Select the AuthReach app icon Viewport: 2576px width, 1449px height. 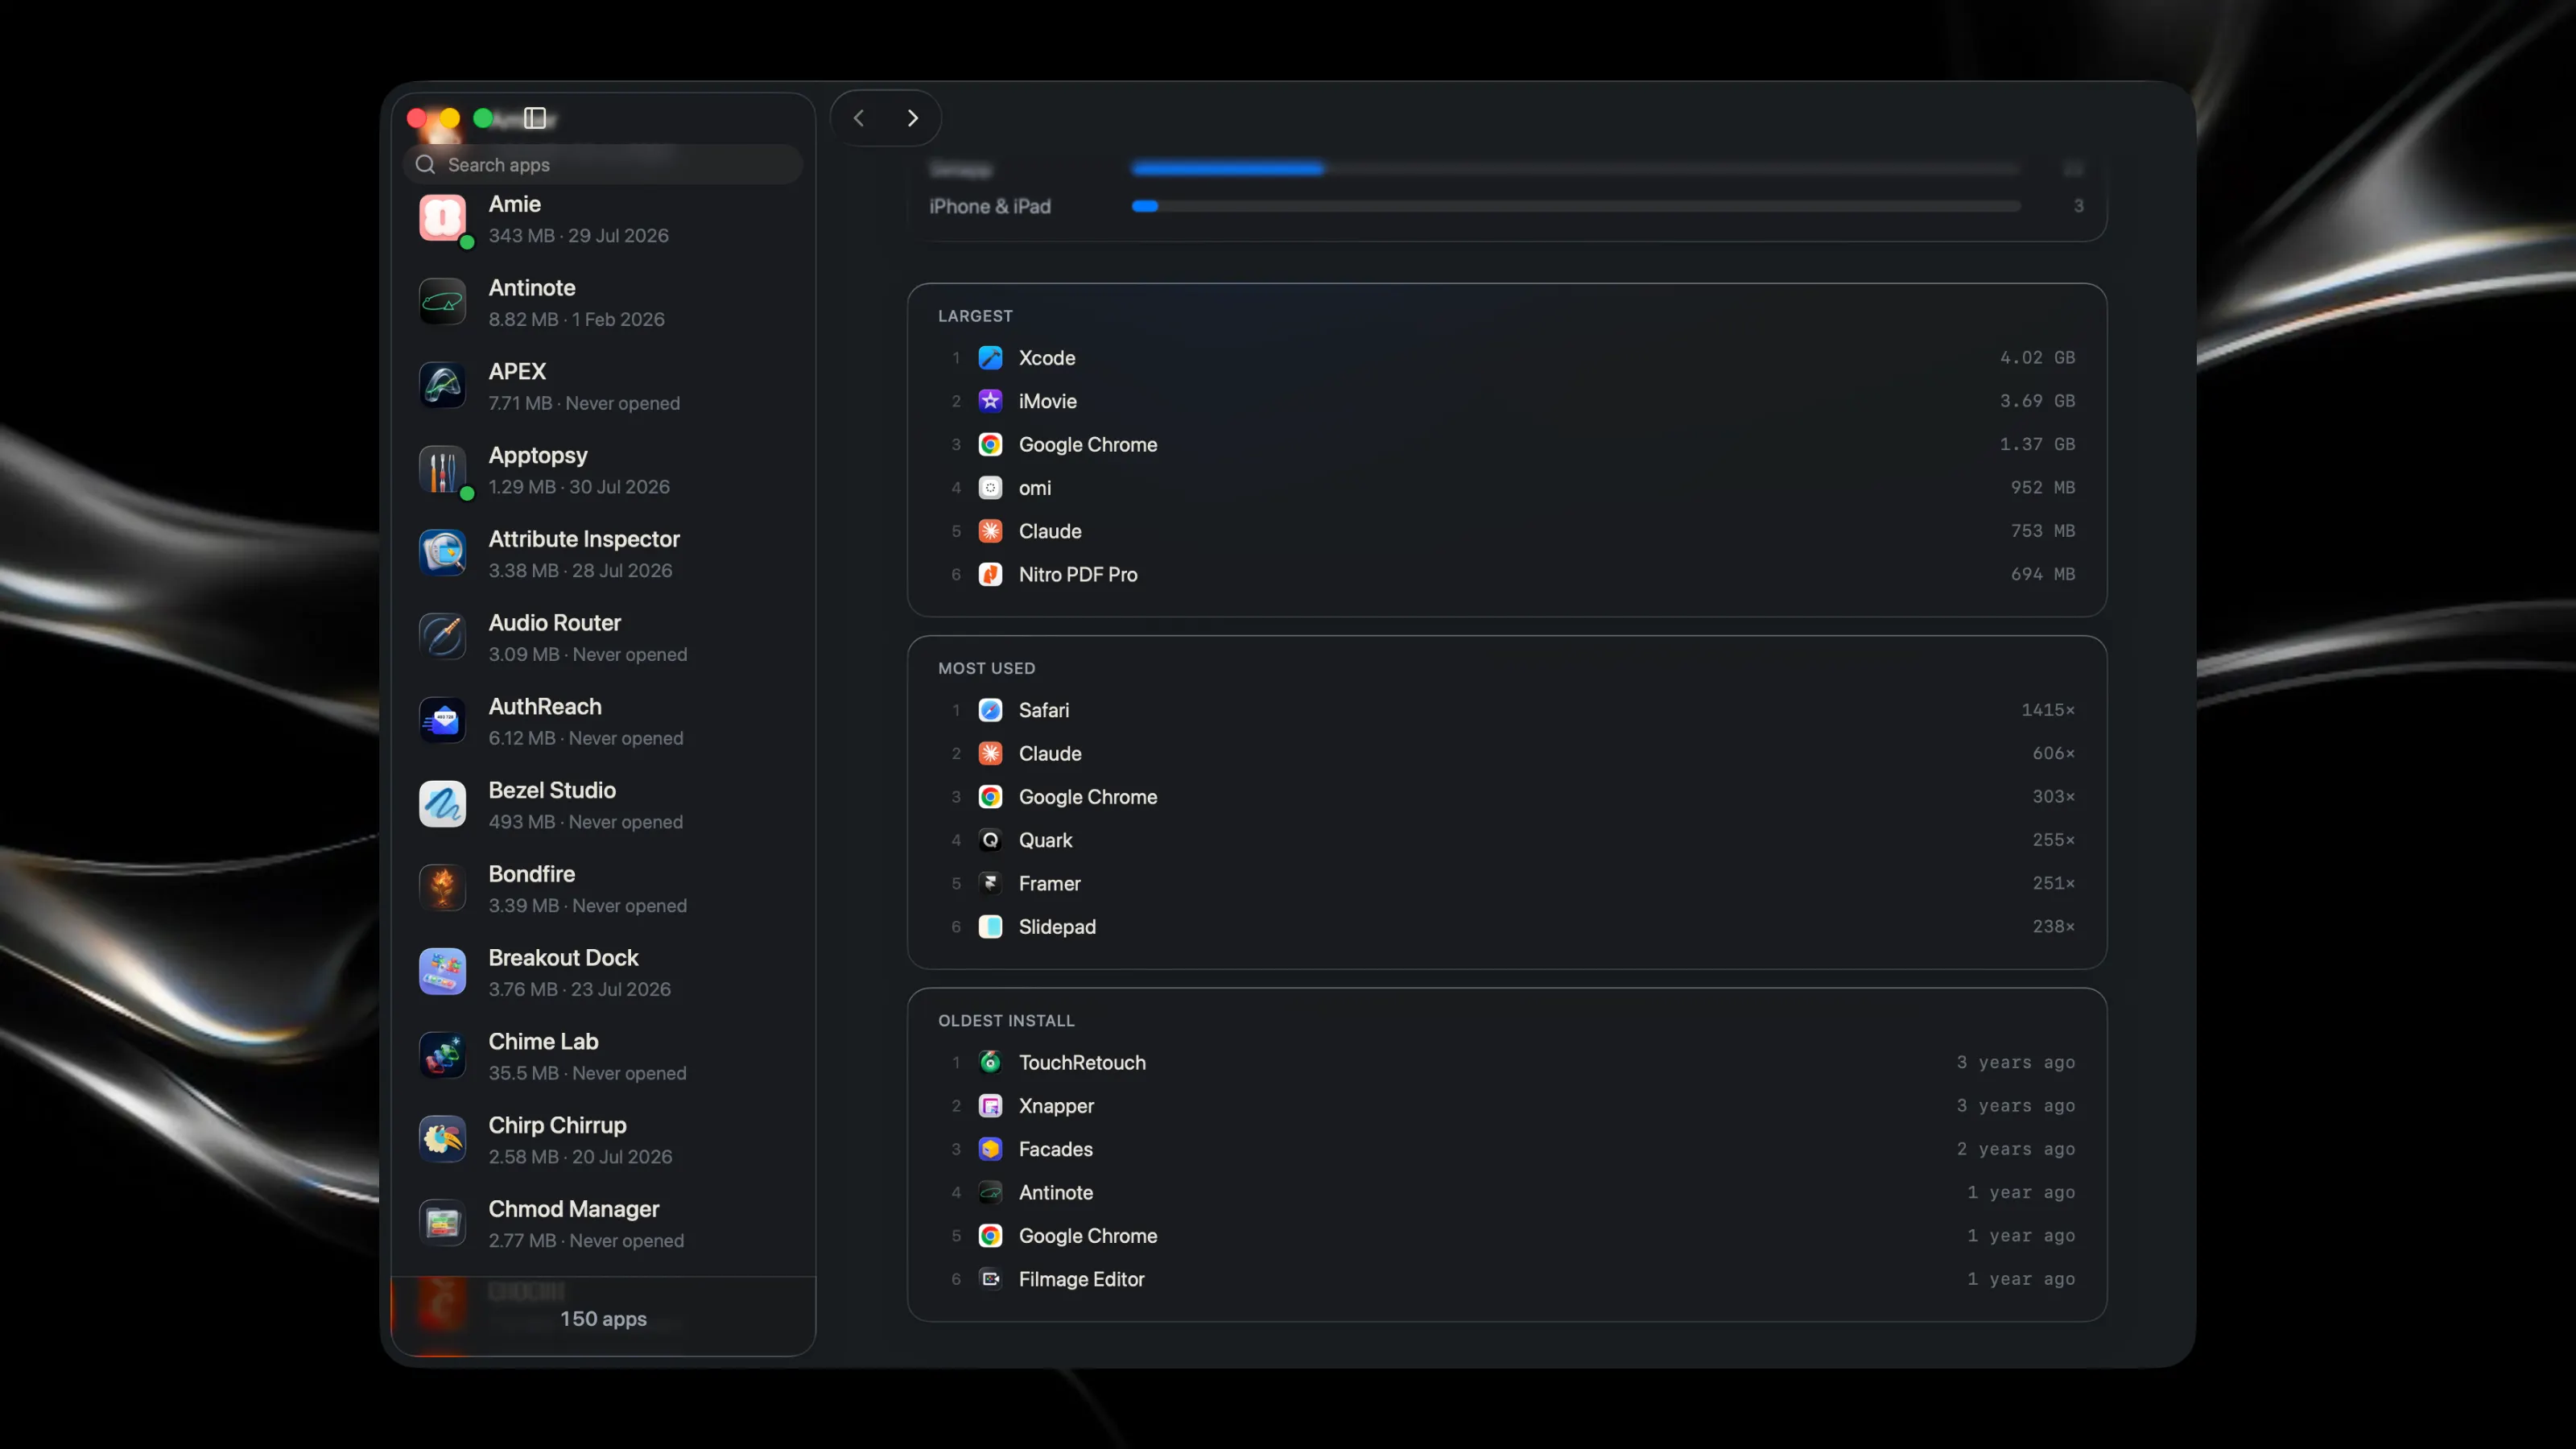coord(442,721)
